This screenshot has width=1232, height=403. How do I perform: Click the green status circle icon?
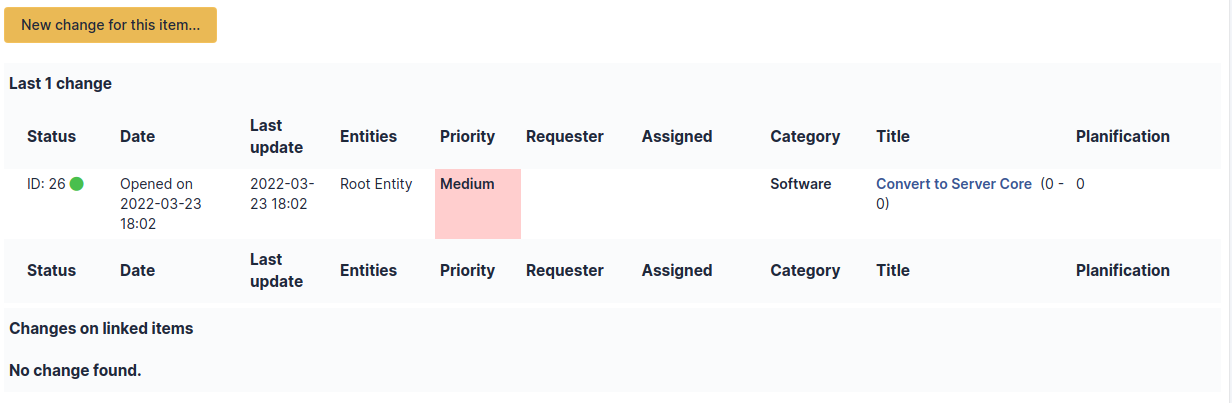pos(77,184)
